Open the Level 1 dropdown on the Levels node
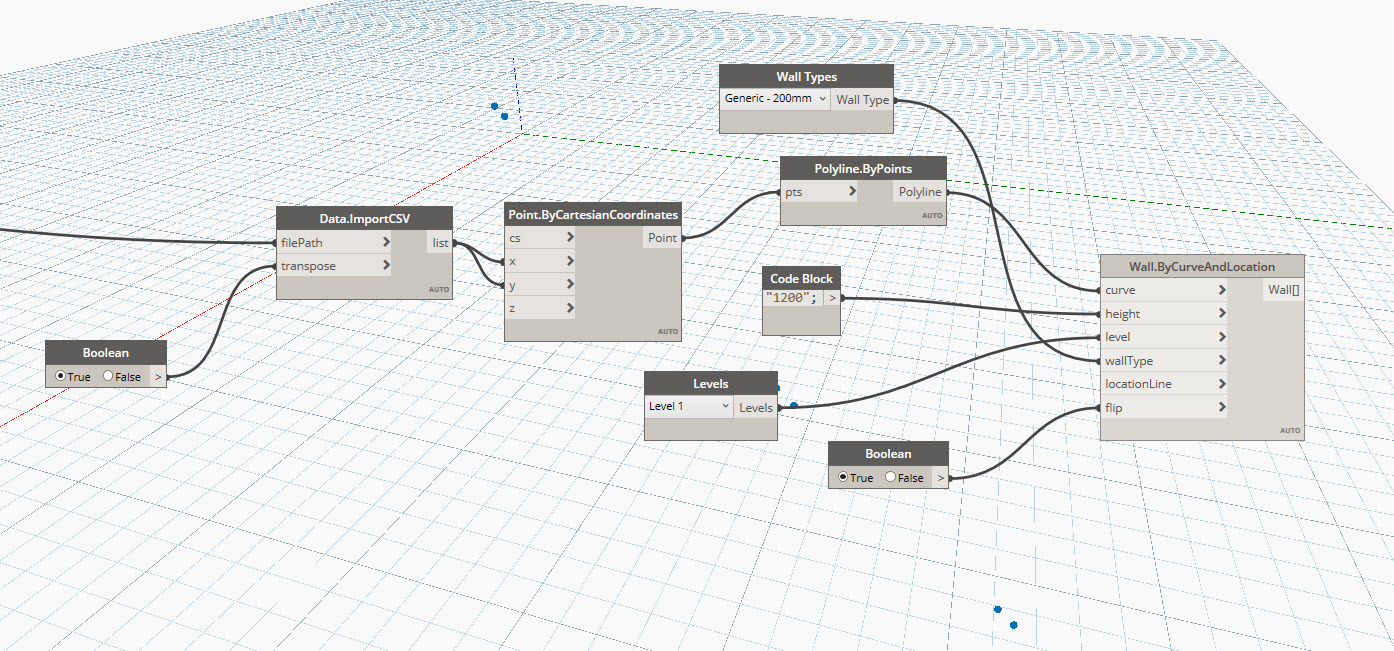 (688, 407)
